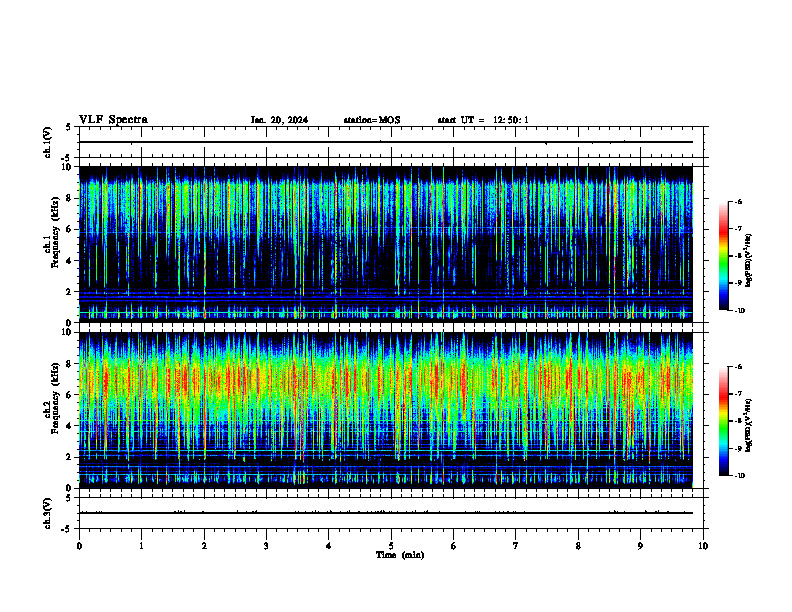Click the ch.1 colorbar log(PSD) label
792x612 pixels.
[x=749, y=261]
